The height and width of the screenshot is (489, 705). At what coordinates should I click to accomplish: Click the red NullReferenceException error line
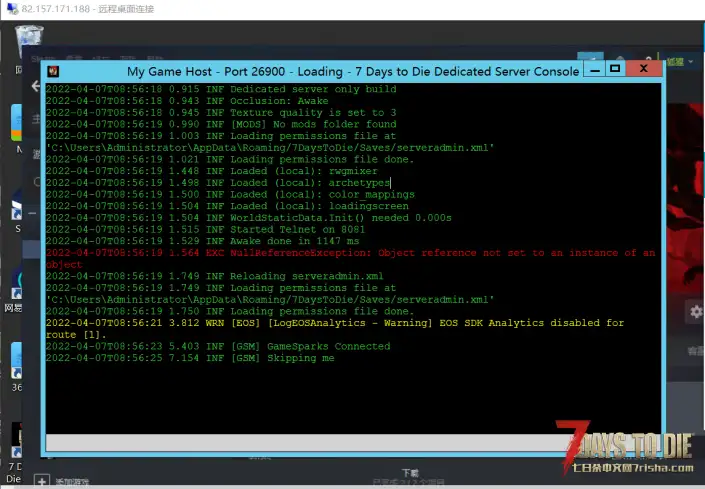coord(351,258)
